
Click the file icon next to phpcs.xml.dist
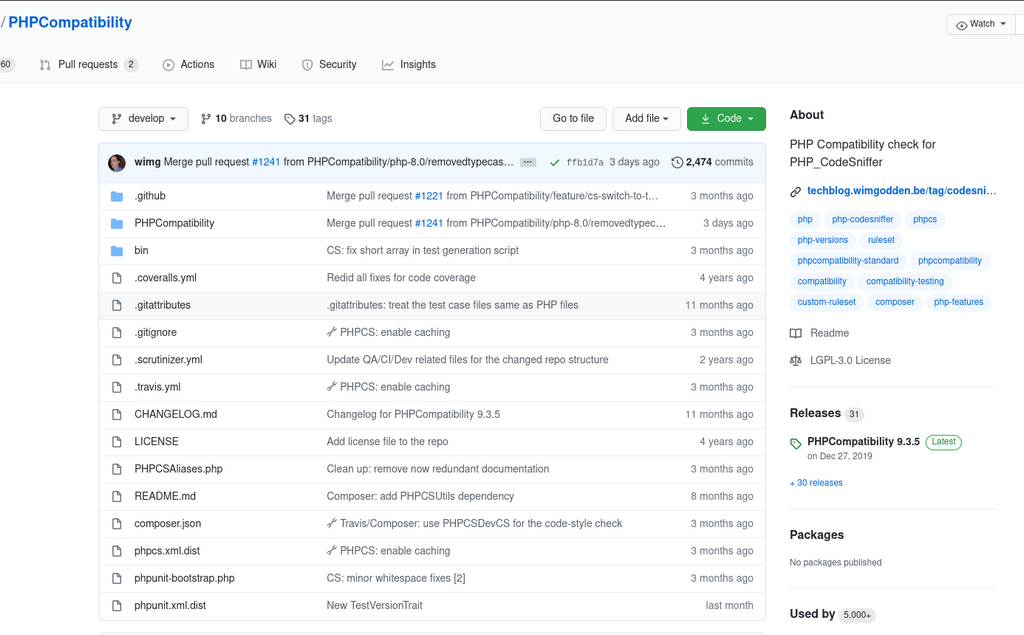coord(117,551)
